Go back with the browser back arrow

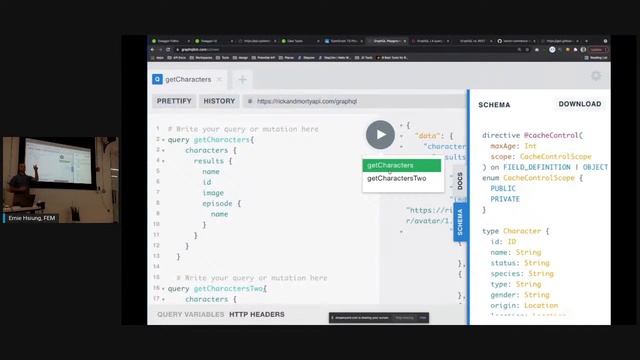(x=153, y=49)
